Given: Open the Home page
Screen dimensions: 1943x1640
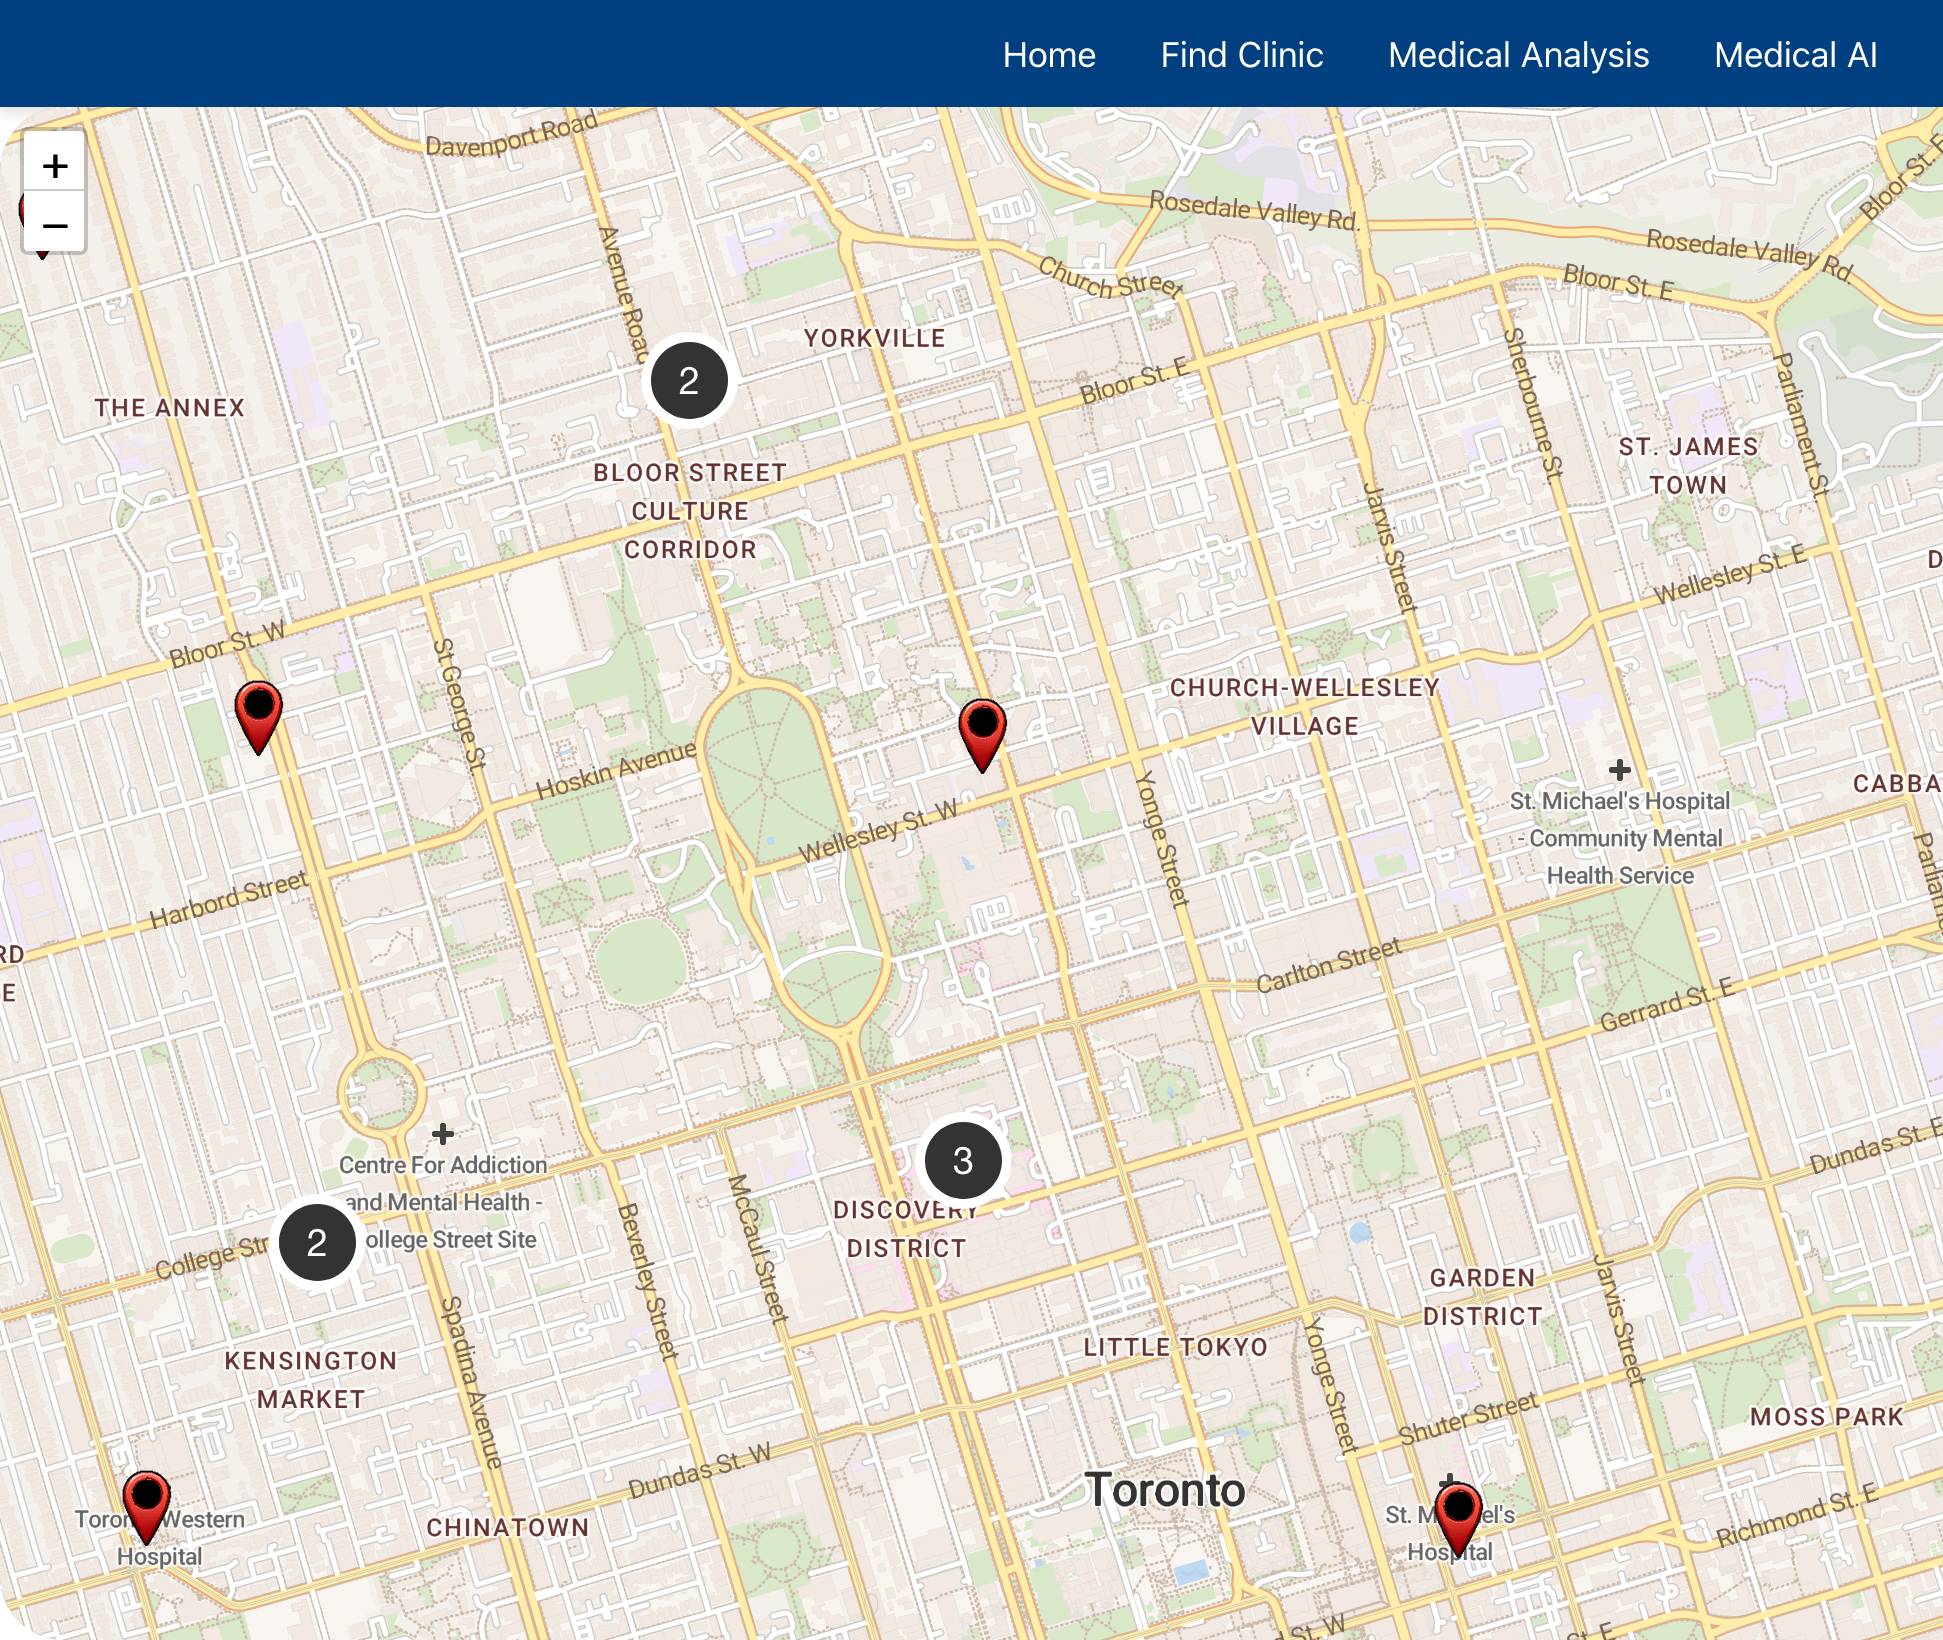Looking at the screenshot, I should coord(1049,55).
